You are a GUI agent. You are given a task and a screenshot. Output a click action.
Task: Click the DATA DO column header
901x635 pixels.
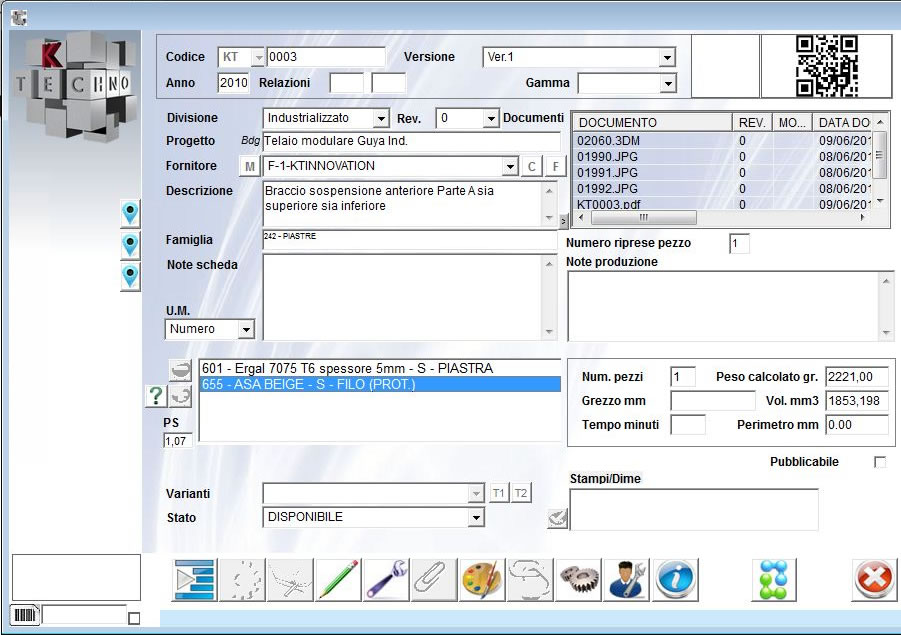(x=843, y=122)
